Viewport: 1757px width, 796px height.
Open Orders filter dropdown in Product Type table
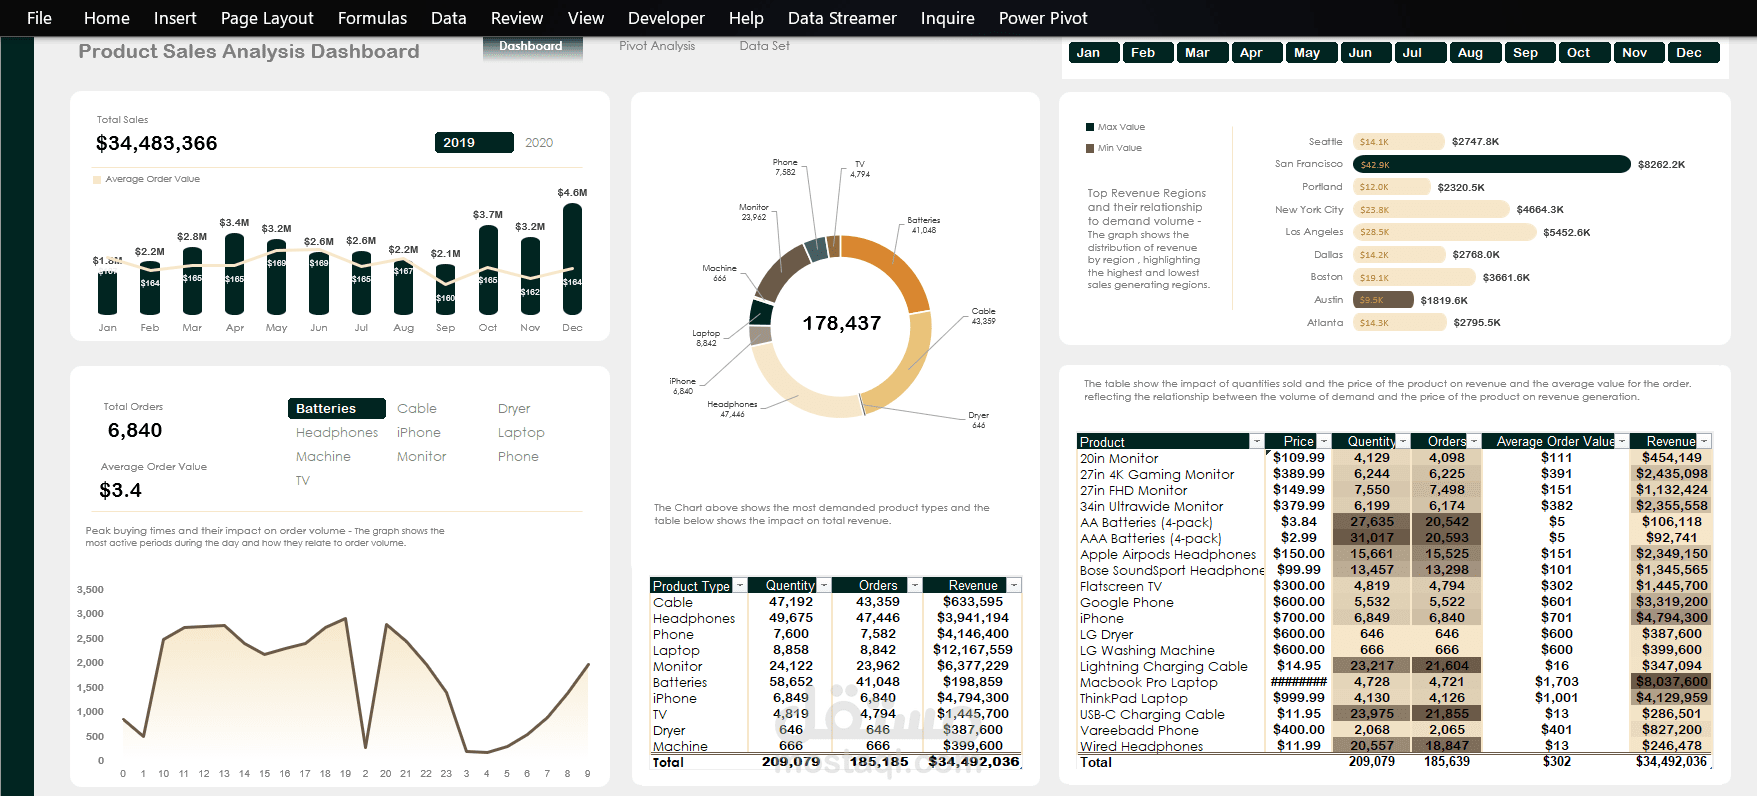point(914,586)
